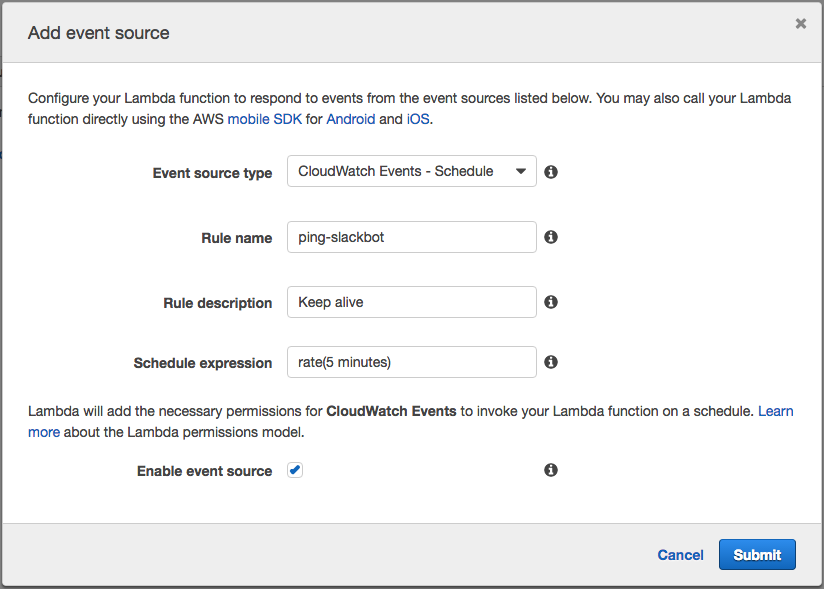Viewport: 824px width, 589px height.
Task: Click info icon beside Event source type
Action: click(x=550, y=172)
